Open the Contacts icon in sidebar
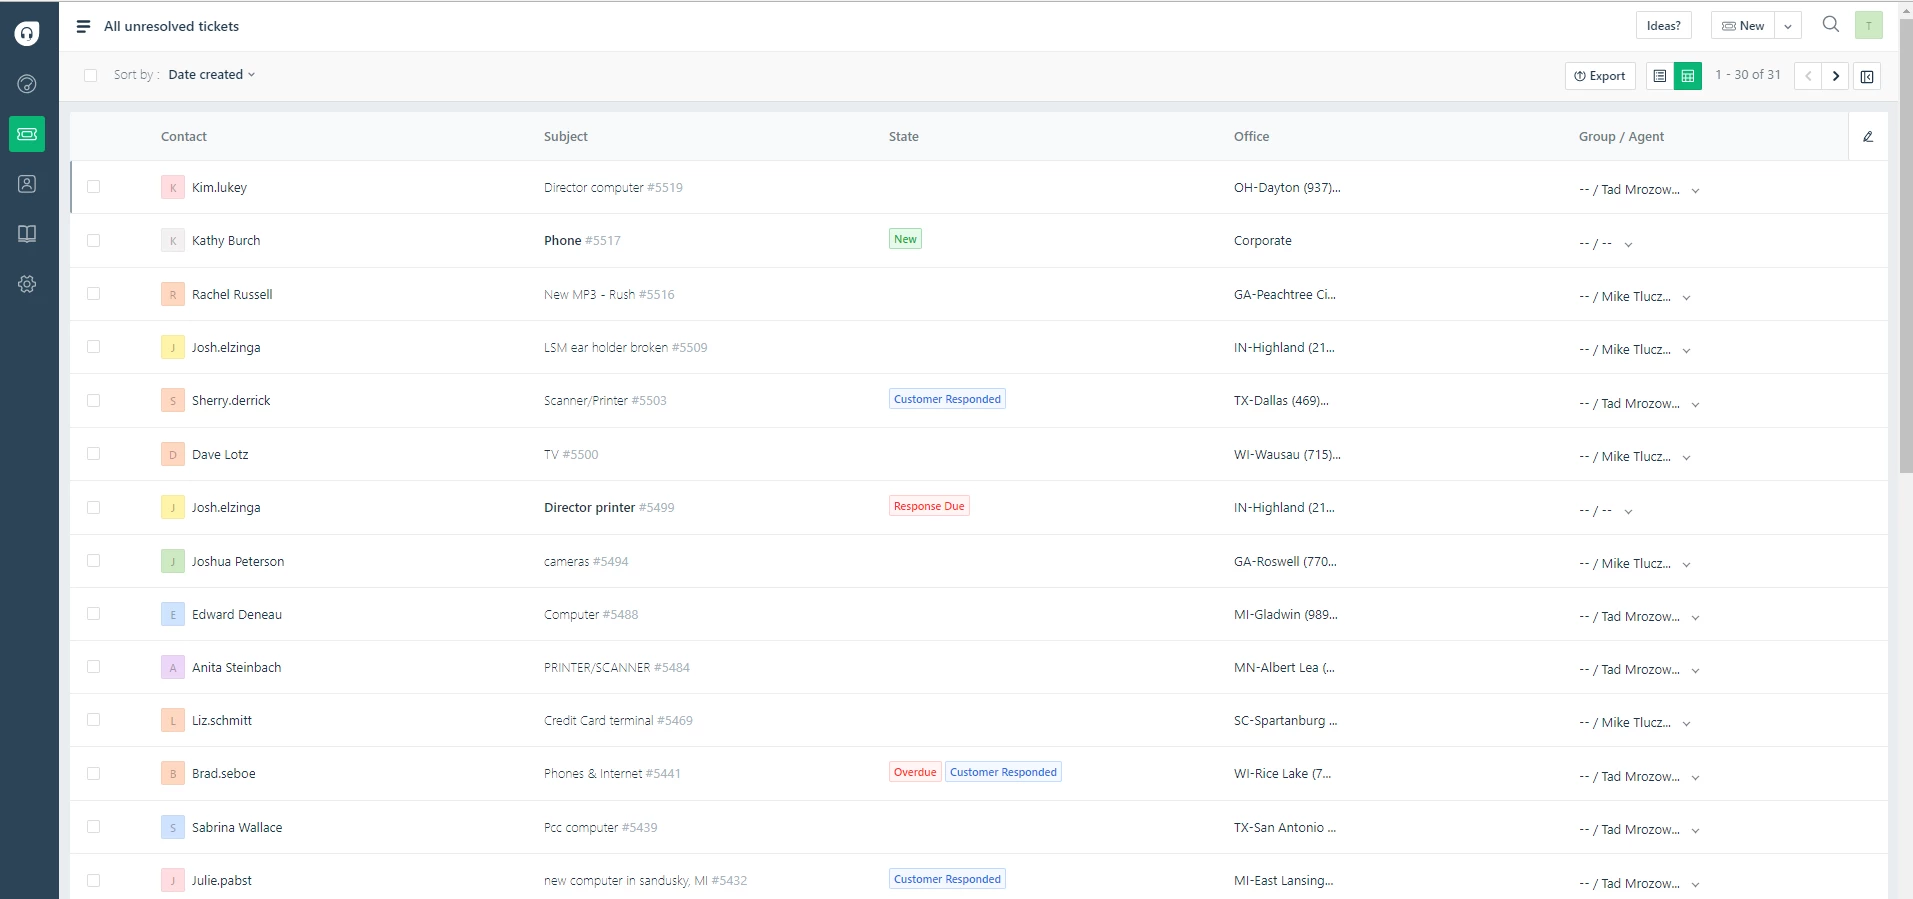 [27, 184]
